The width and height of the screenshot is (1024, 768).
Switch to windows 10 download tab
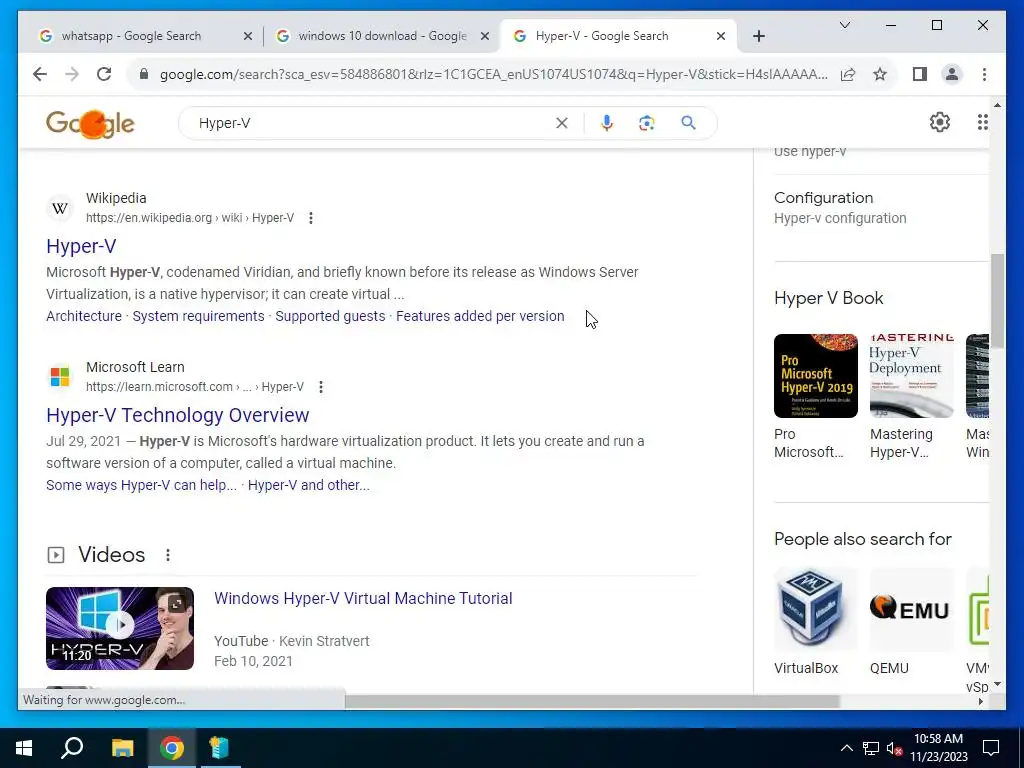[x=382, y=36]
